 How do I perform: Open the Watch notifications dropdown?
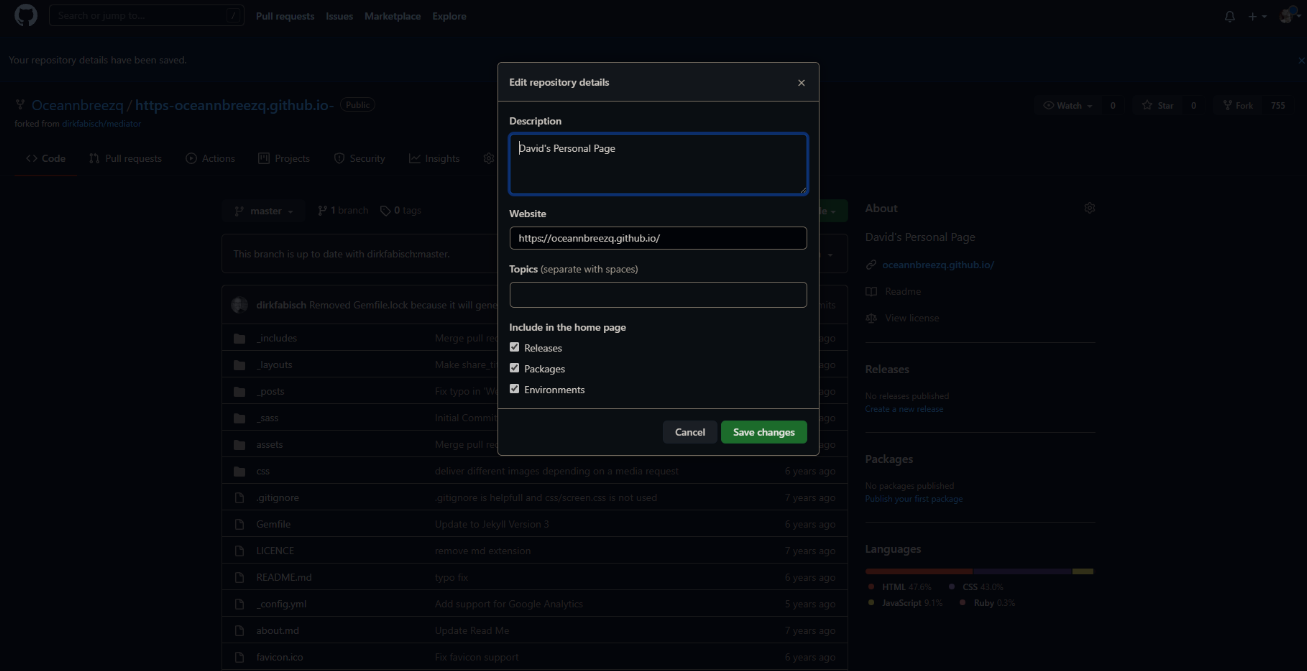pos(1067,105)
